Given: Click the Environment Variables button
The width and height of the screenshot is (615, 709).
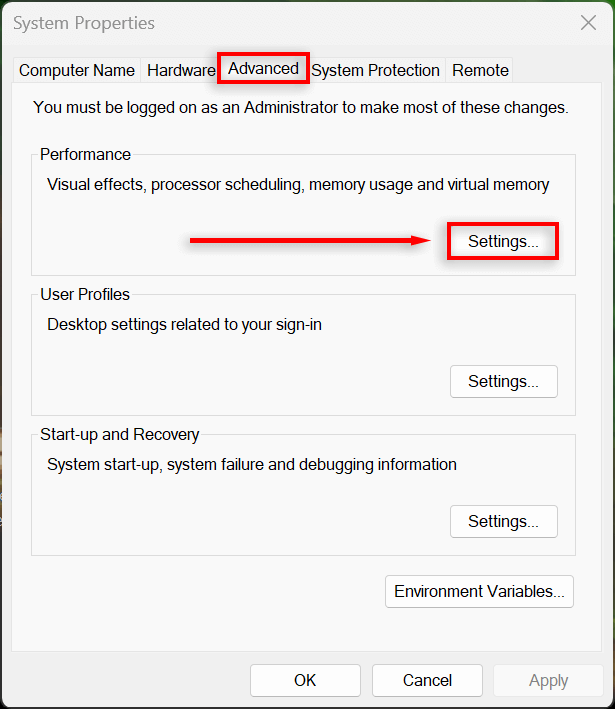Looking at the screenshot, I should 479,591.
